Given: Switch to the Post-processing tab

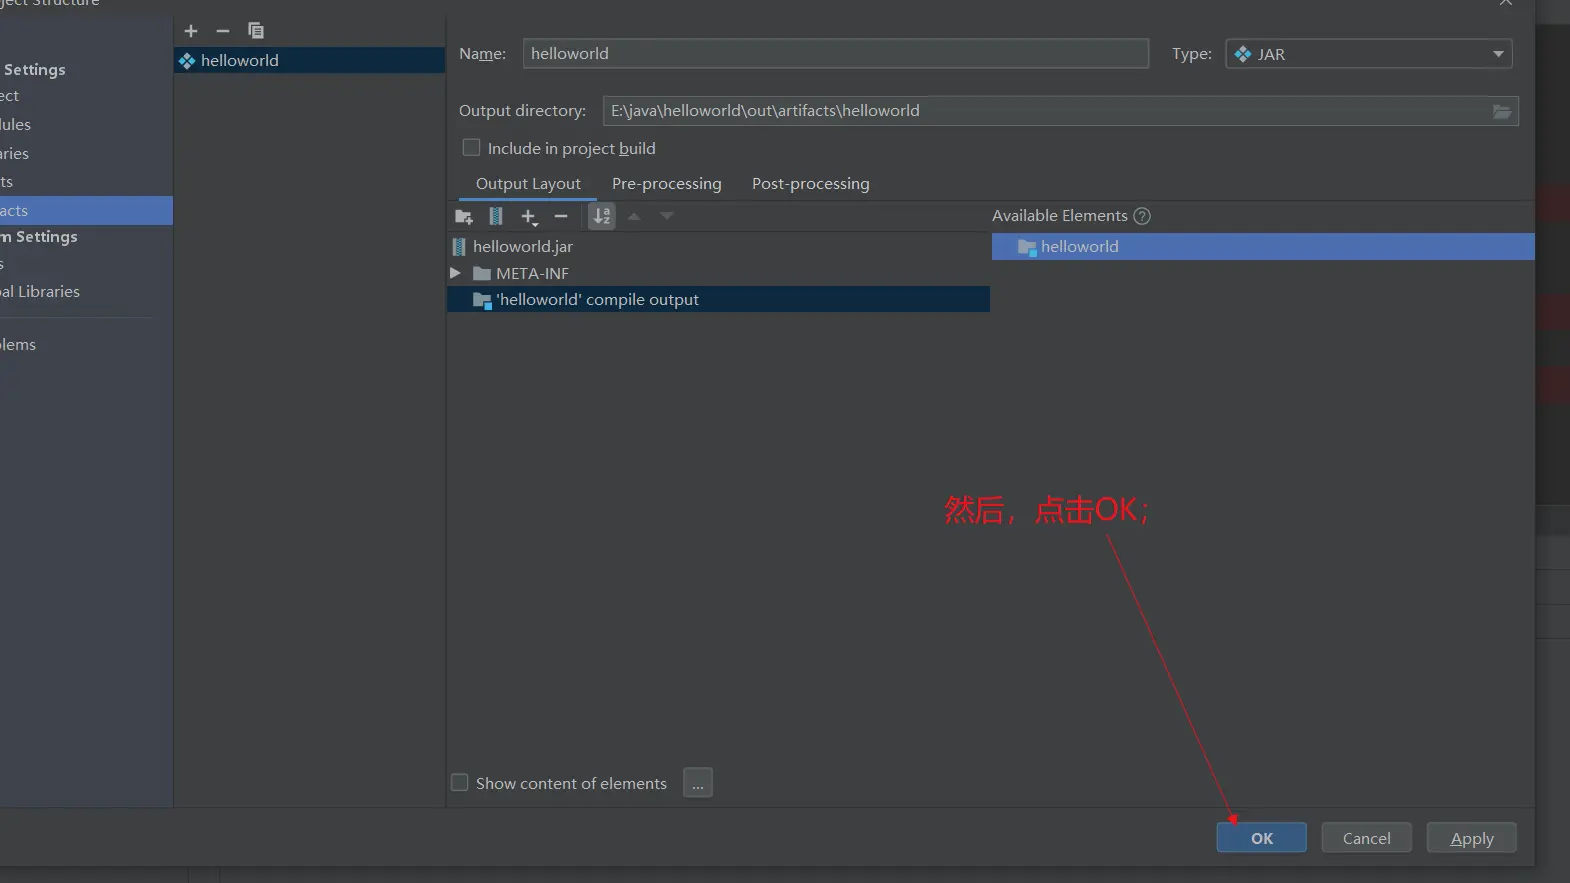Looking at the screenshot, I should (x=810, y=184).
